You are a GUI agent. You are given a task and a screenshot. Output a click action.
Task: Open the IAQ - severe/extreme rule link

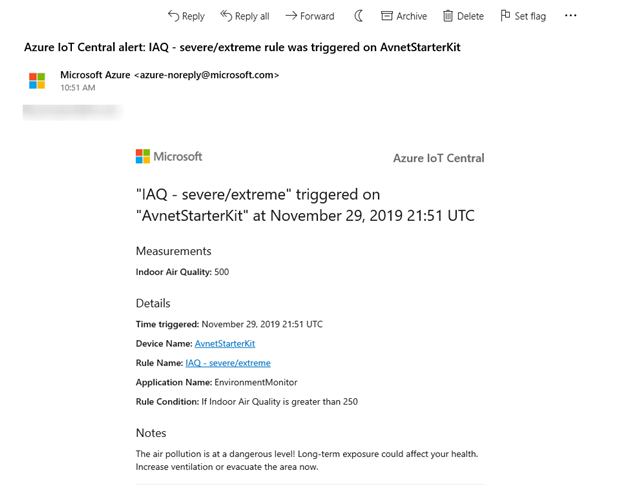click(228, 363)
